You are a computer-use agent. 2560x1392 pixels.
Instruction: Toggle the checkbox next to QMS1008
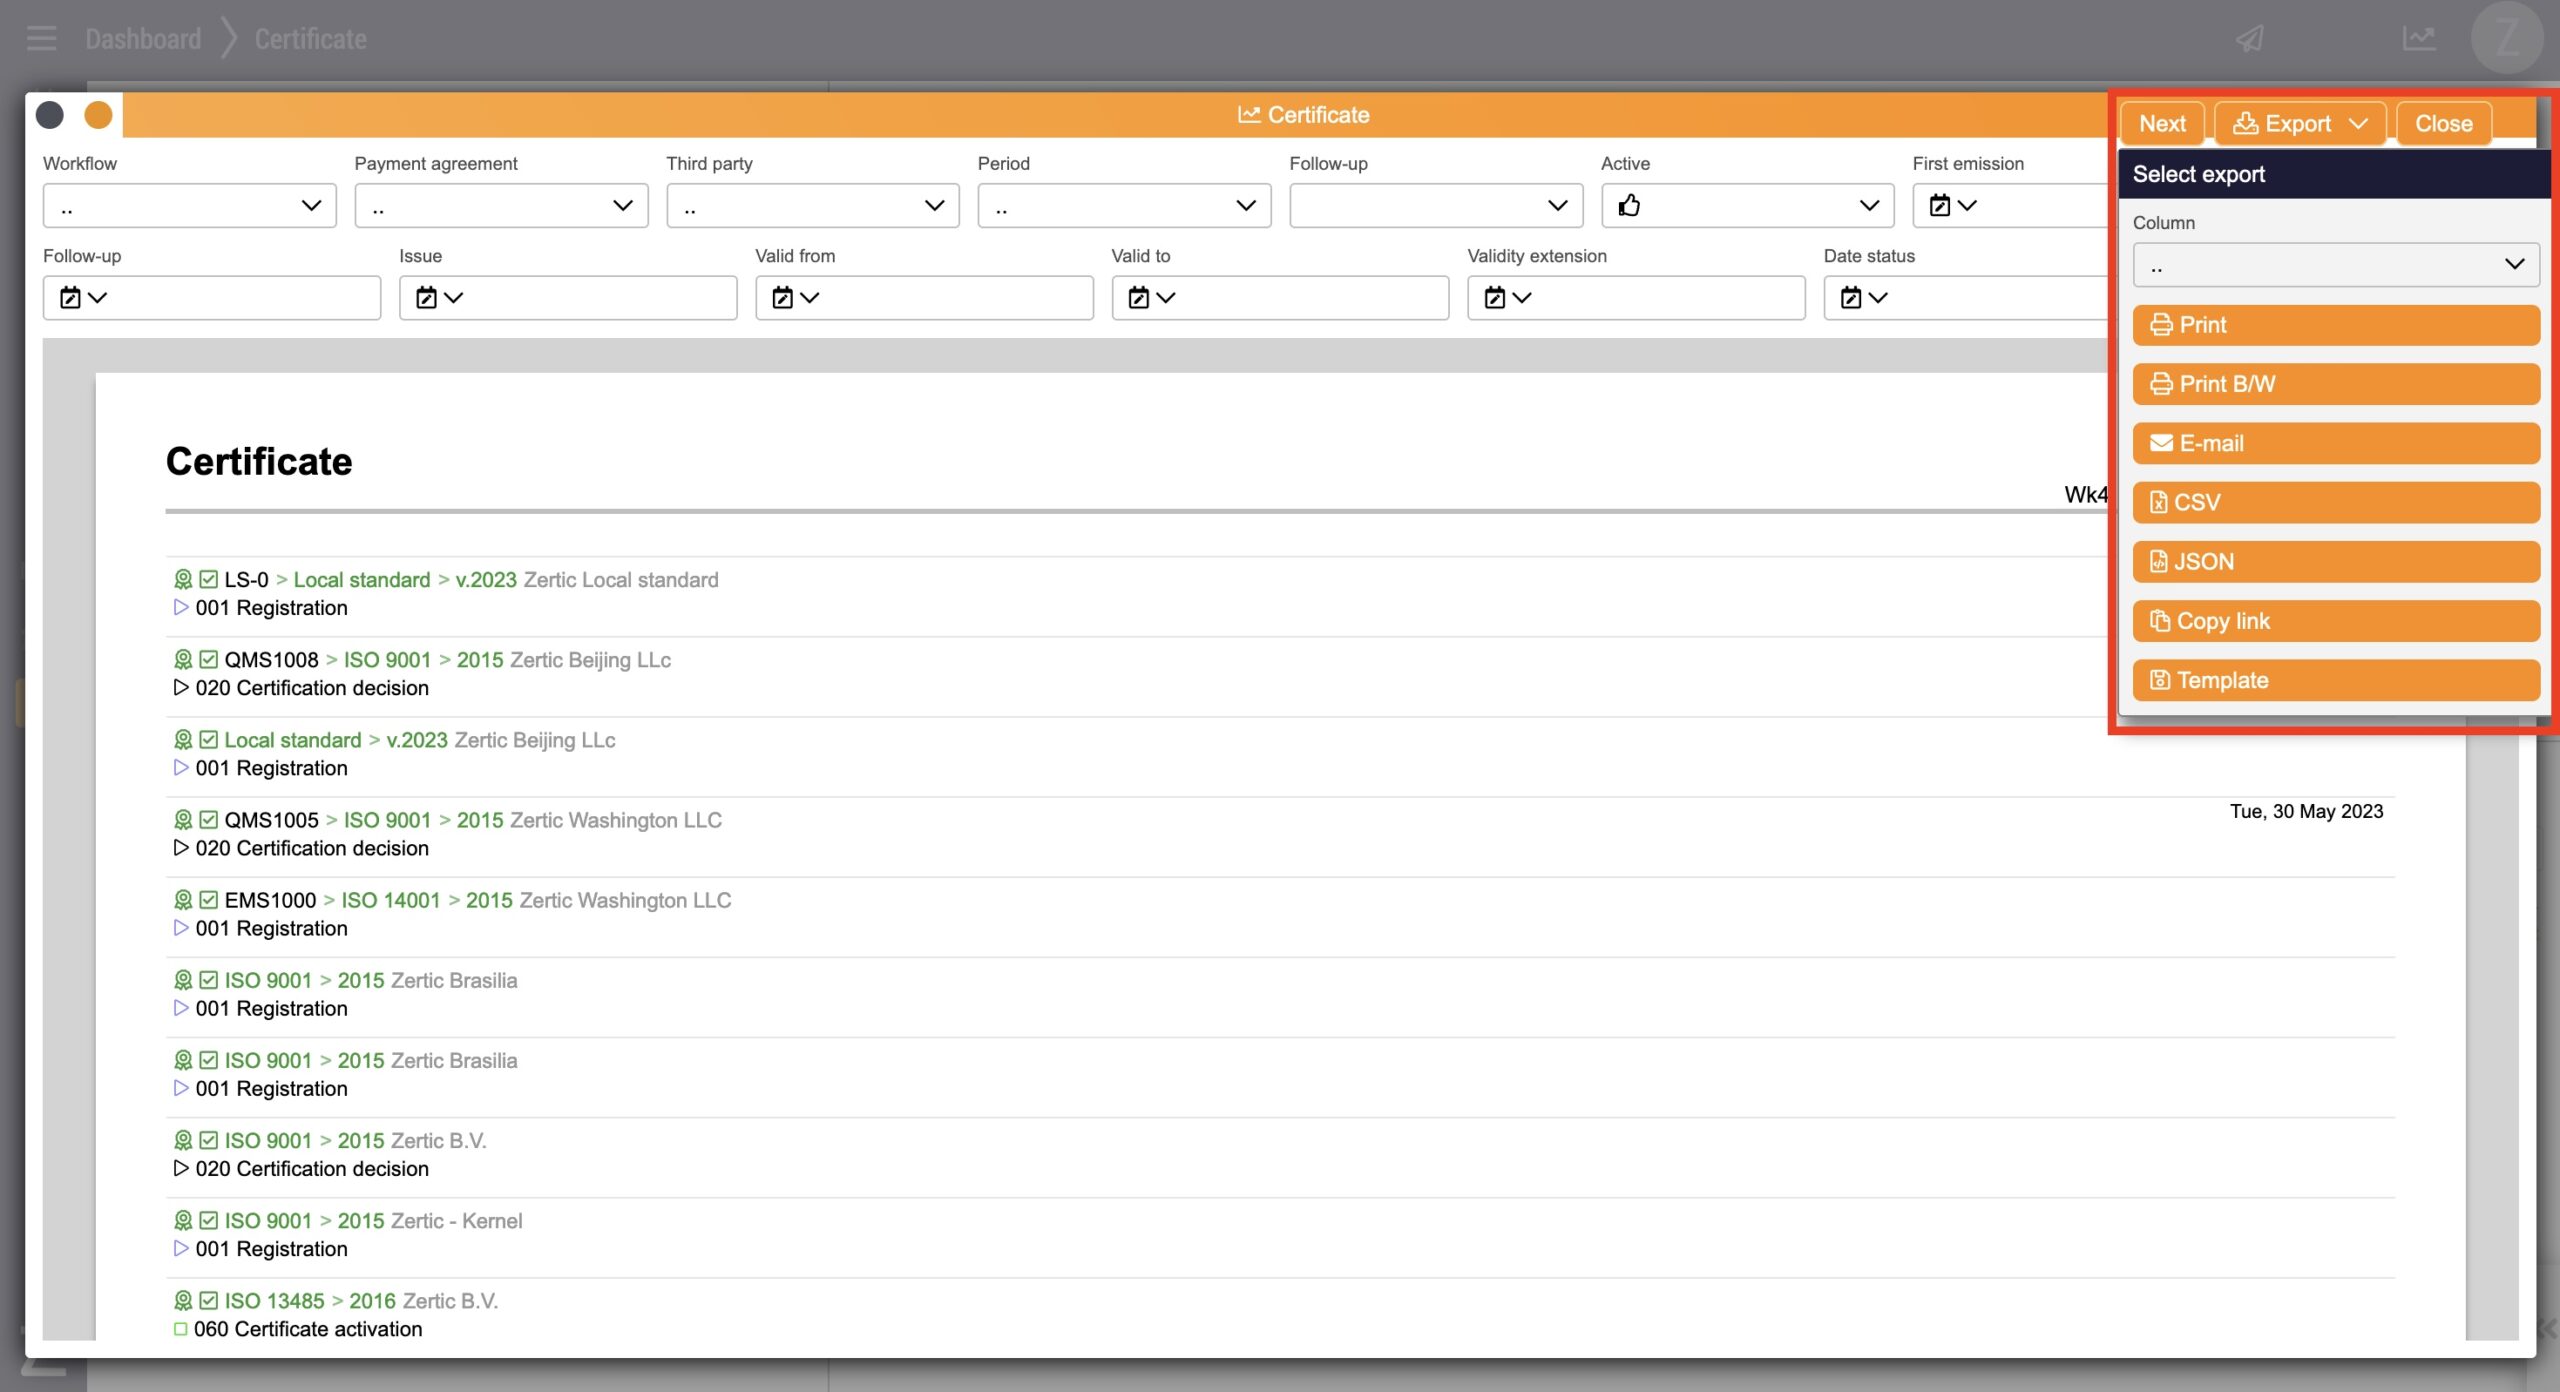(x=208, y=660)
